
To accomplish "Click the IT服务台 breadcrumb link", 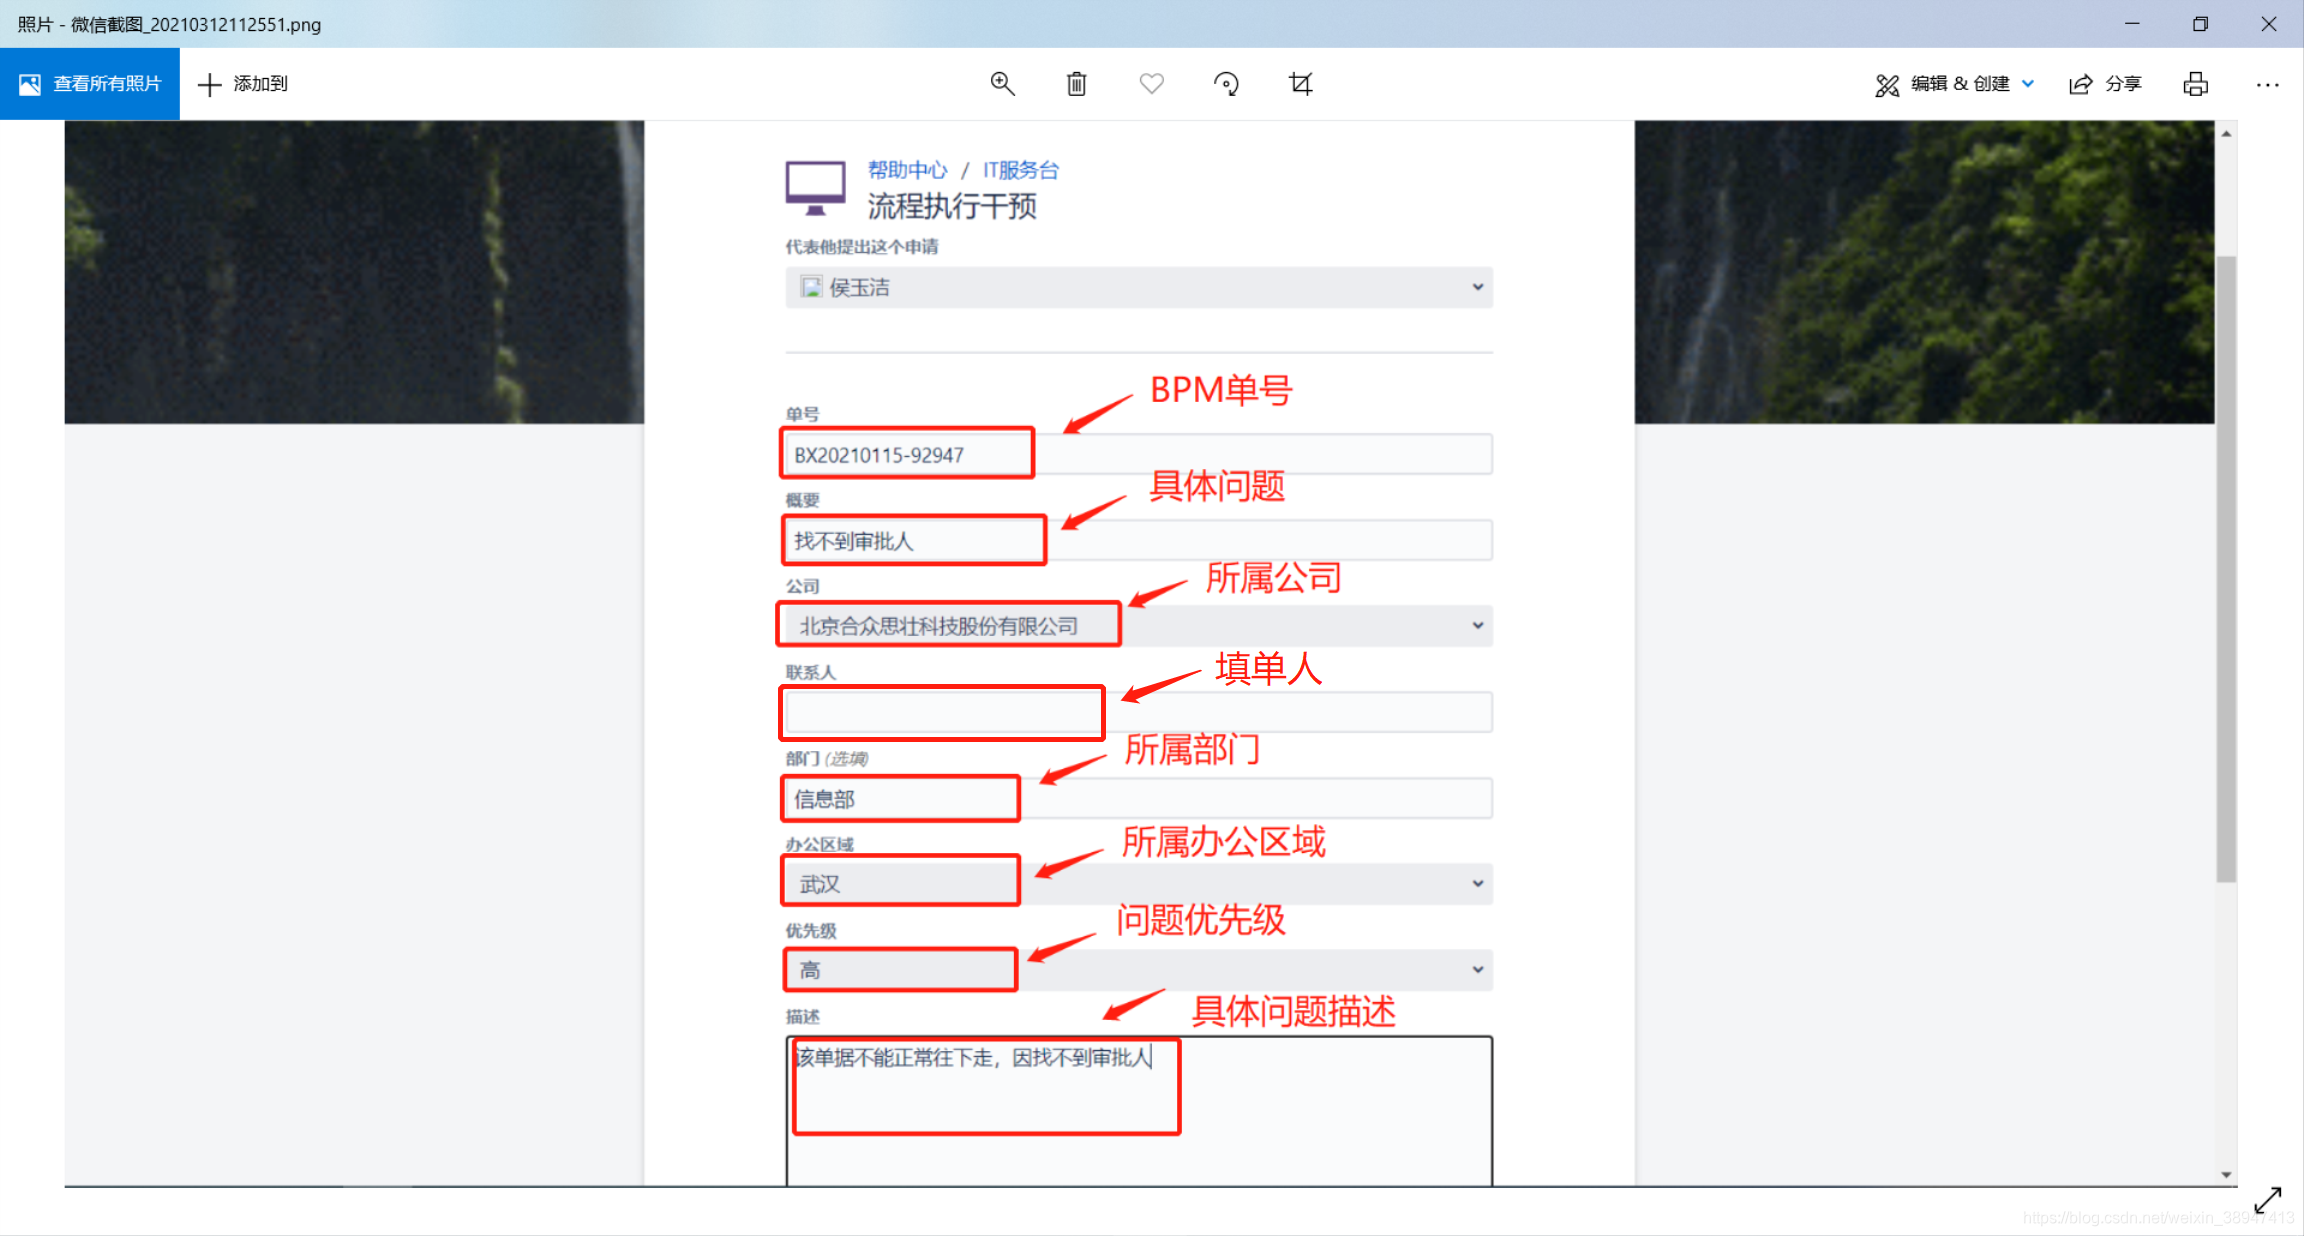I will point(1020,170).
